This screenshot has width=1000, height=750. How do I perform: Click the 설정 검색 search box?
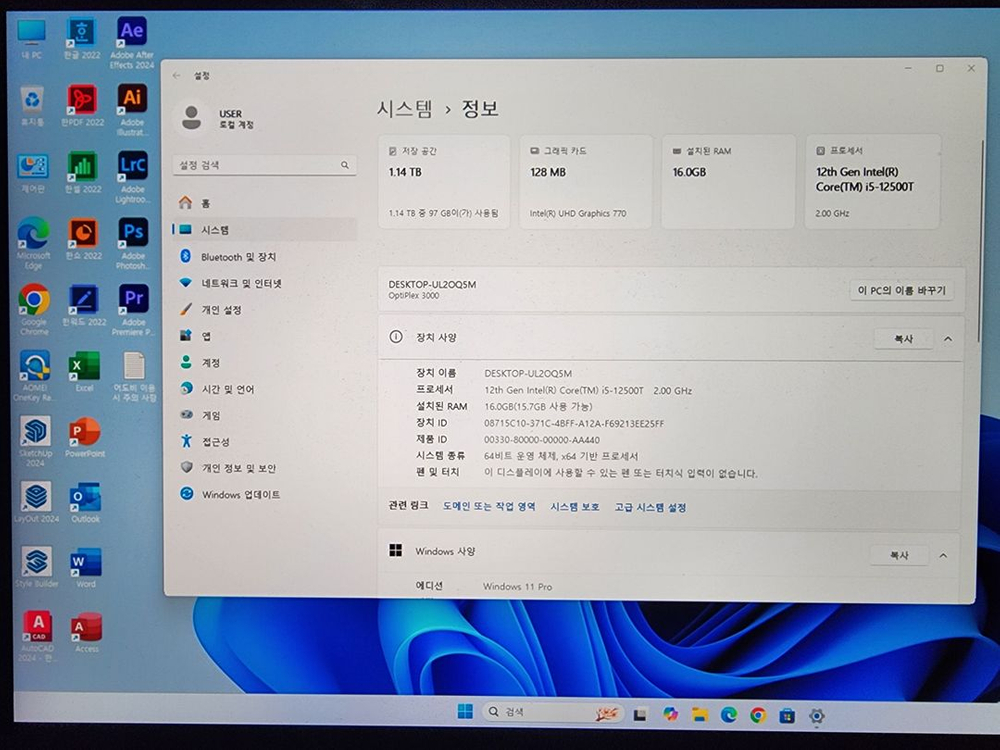pyautogui.click(x=263, y=164)
